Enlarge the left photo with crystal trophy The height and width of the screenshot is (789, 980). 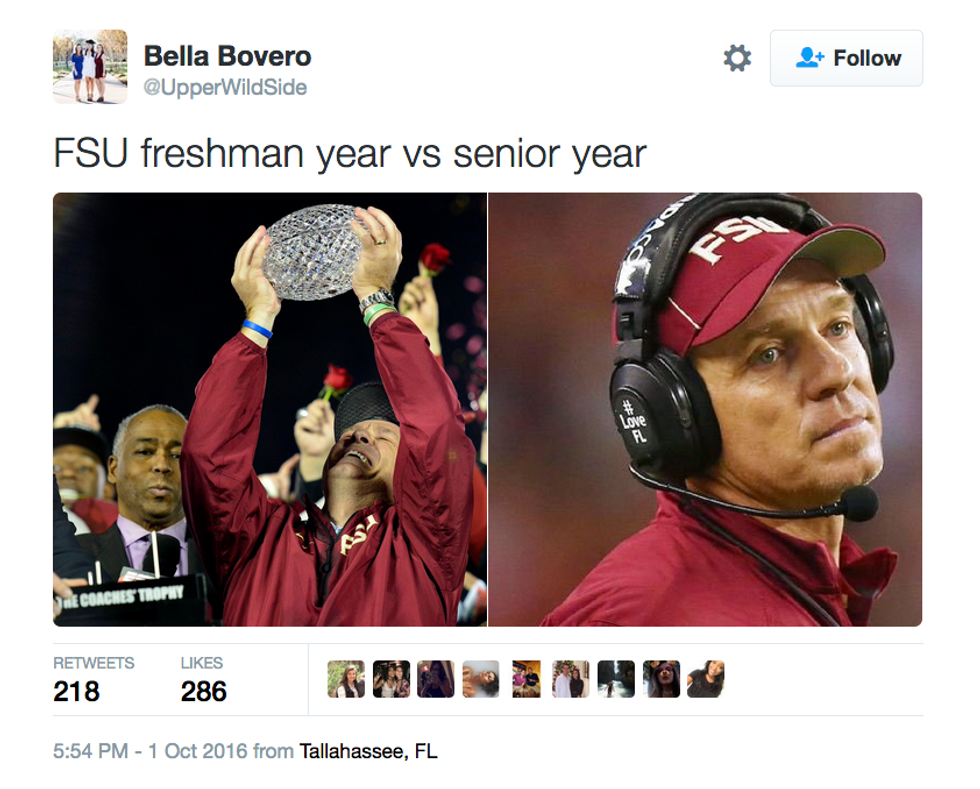[x=270, y=409]
